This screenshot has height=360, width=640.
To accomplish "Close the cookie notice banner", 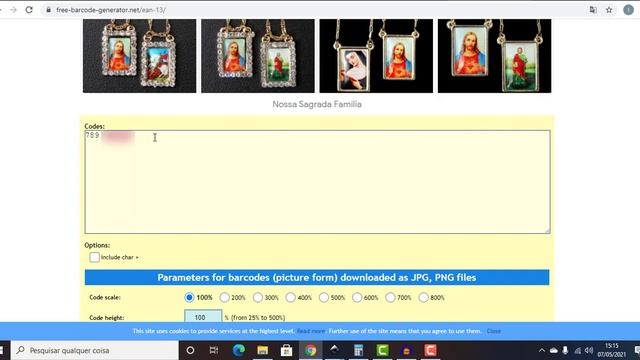I will pos(493,331).
